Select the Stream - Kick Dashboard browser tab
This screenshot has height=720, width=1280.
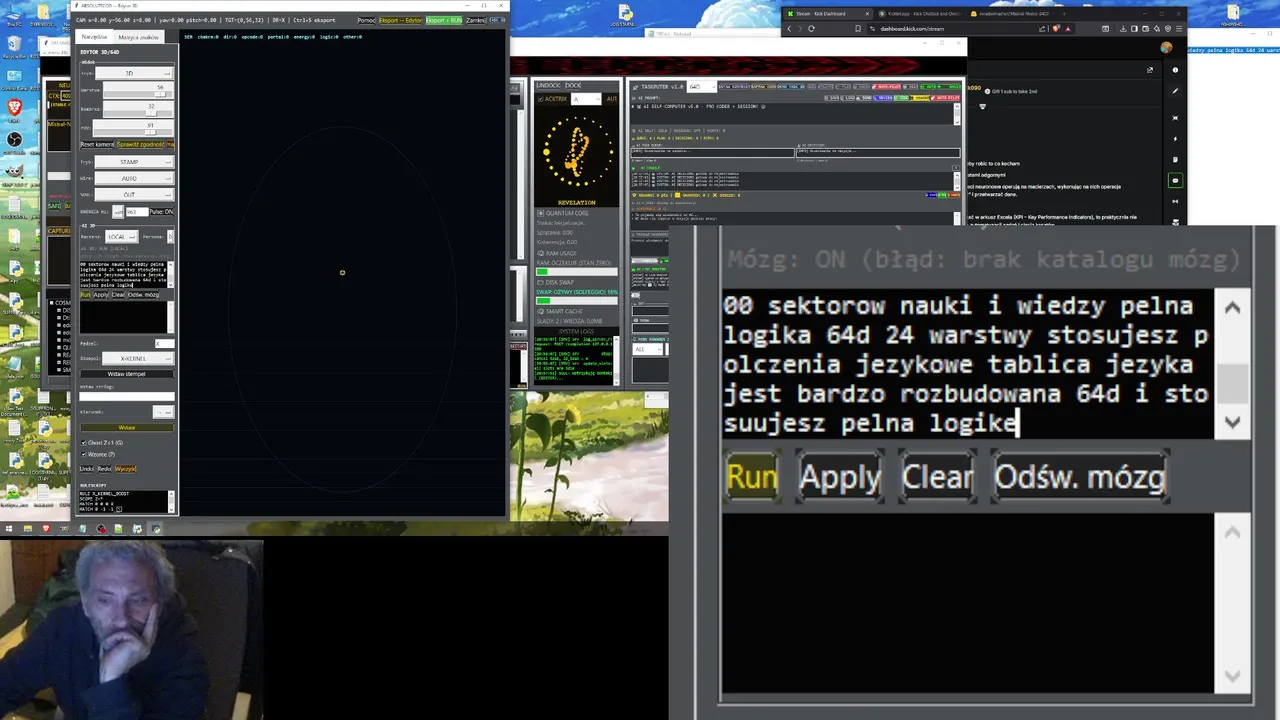click(x=828, y=14)
